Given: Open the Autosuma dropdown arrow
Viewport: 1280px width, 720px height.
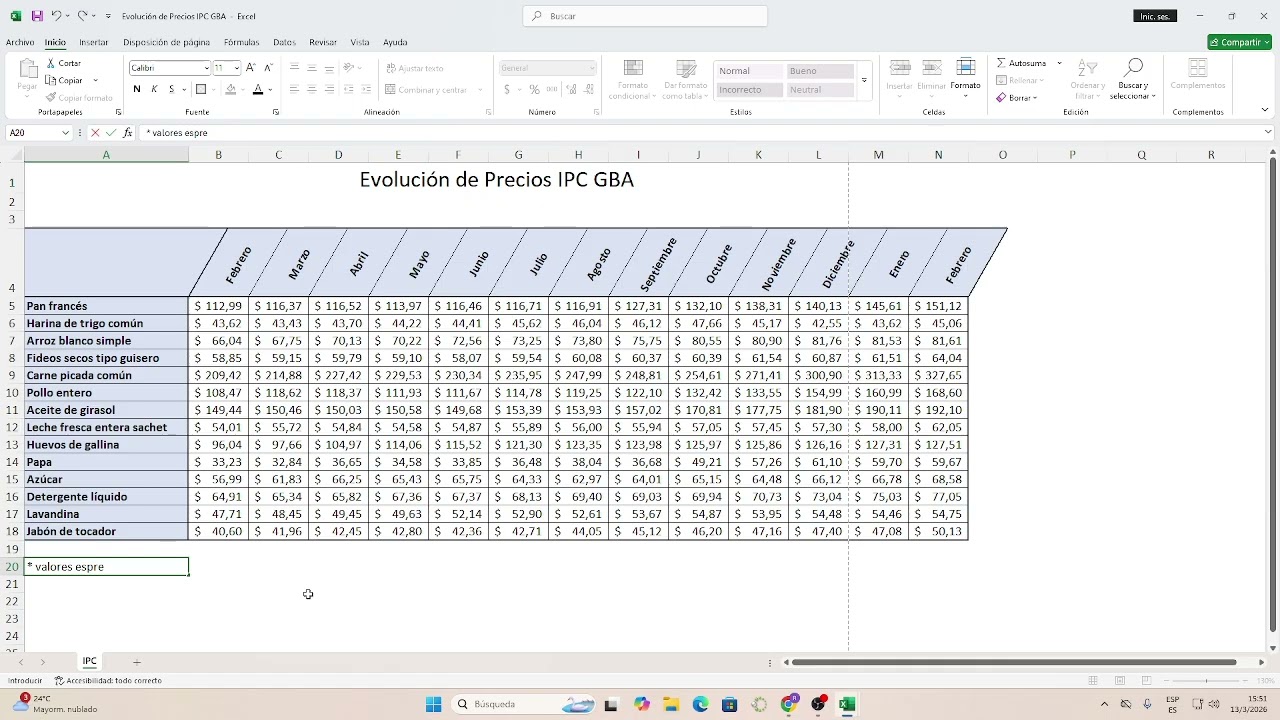Looking at the screenshot, I should pos(1060,63).
